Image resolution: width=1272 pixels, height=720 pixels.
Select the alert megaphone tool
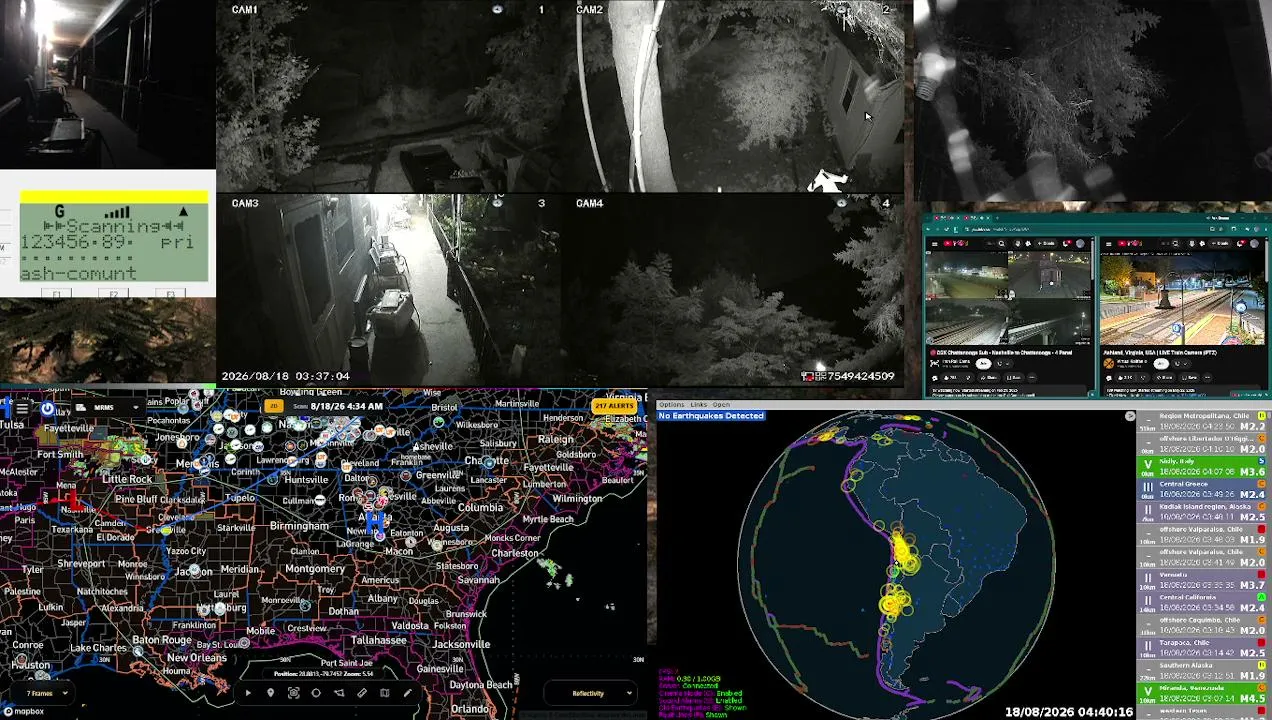(x=339, y=692)
